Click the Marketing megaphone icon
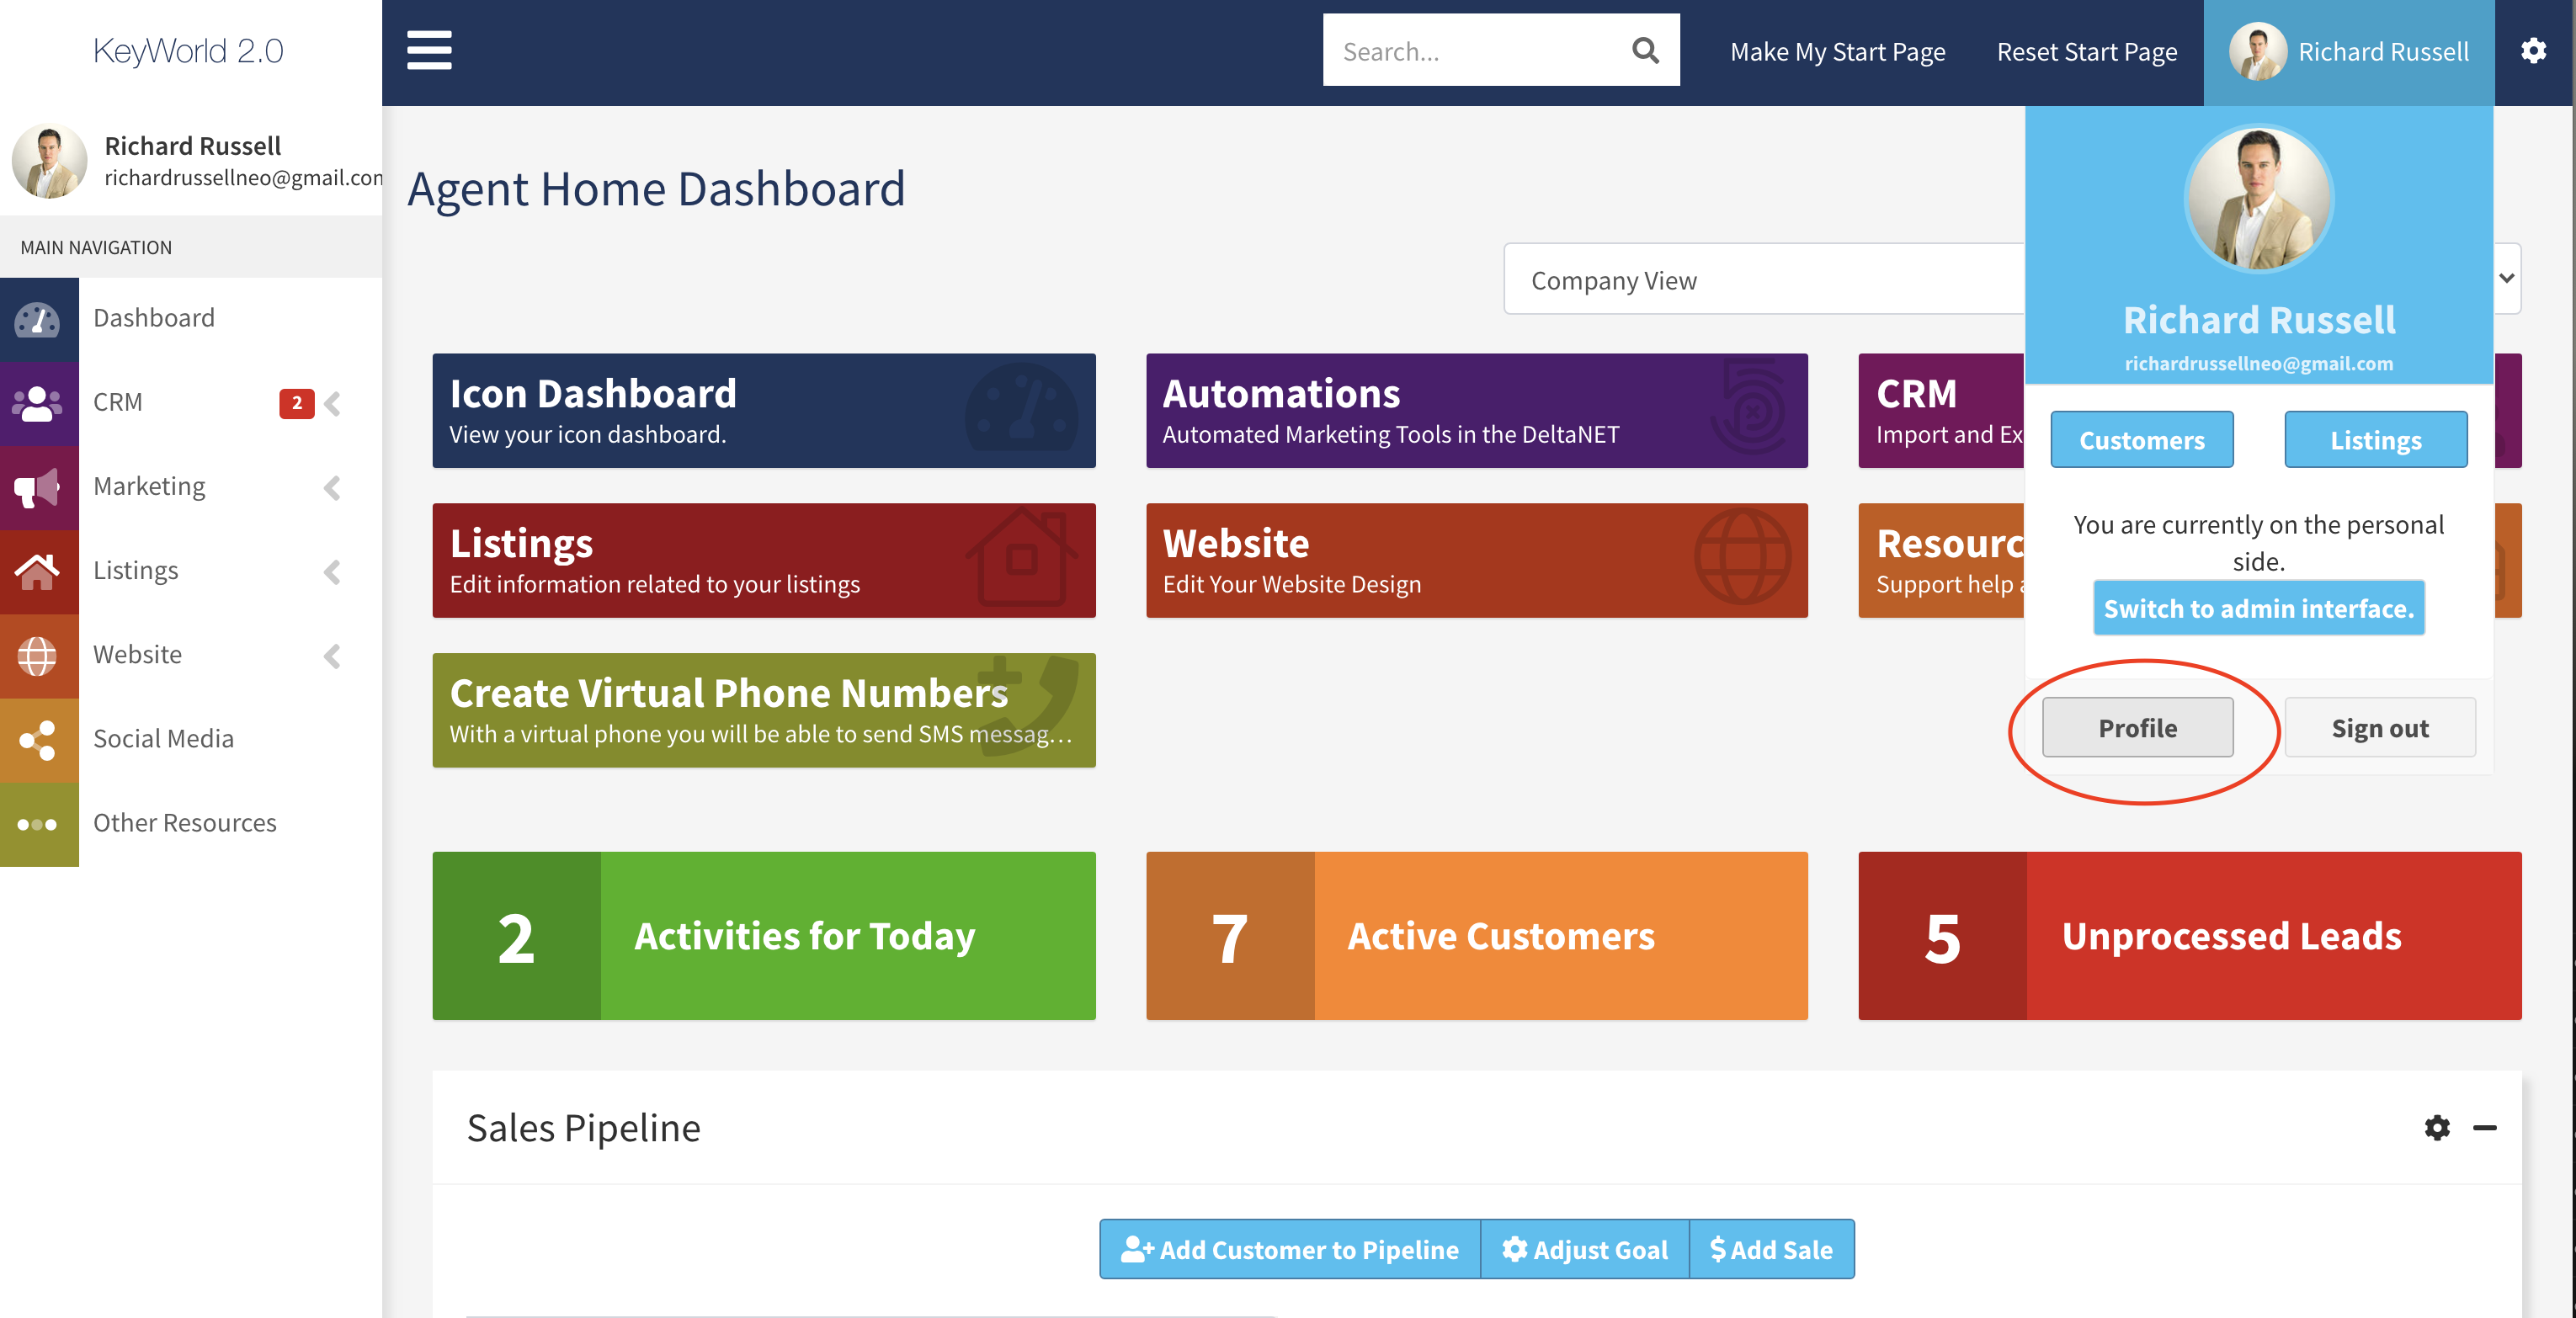The width and height of the screenshot is (2576, 1318). [x=38, y=488]
